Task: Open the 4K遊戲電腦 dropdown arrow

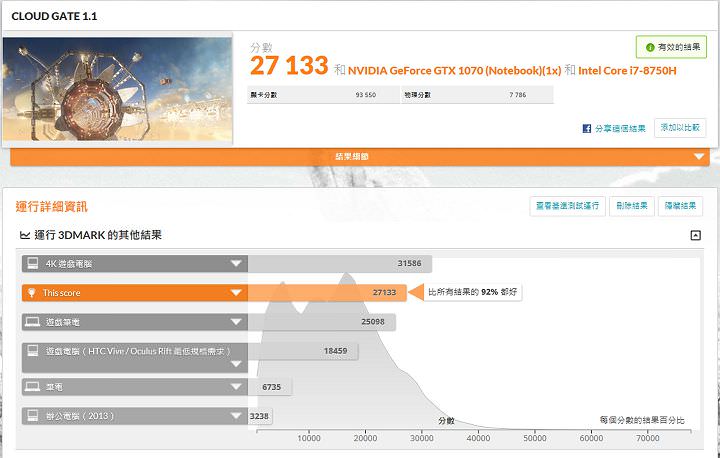Action: pos(236,264)
